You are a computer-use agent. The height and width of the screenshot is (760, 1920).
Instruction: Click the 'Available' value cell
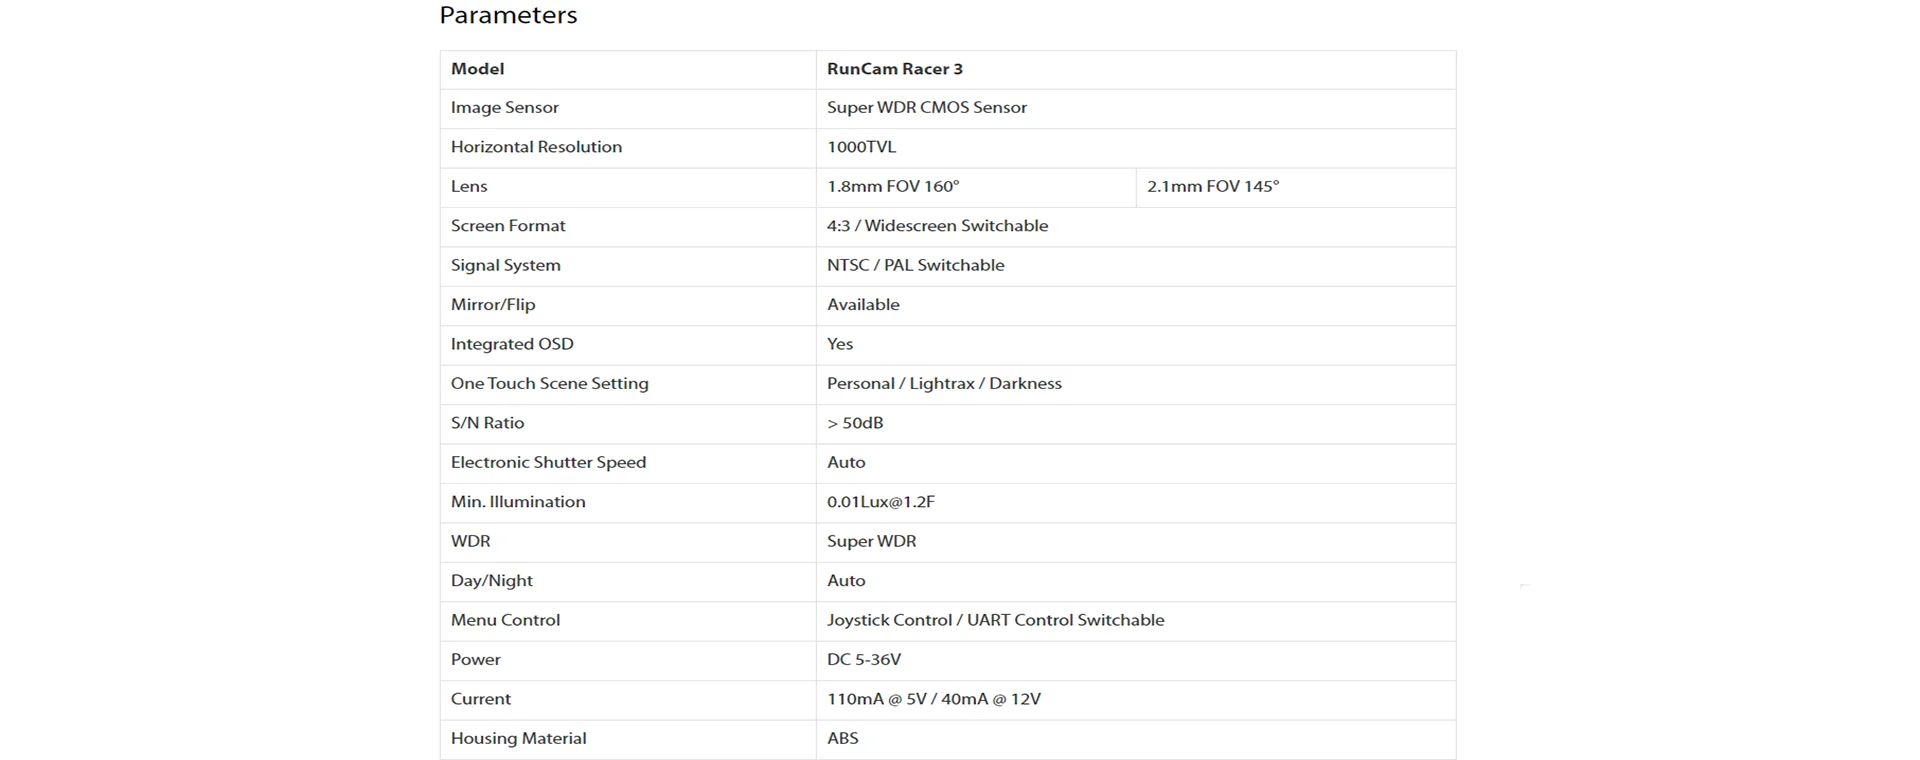pos(1136,306)
